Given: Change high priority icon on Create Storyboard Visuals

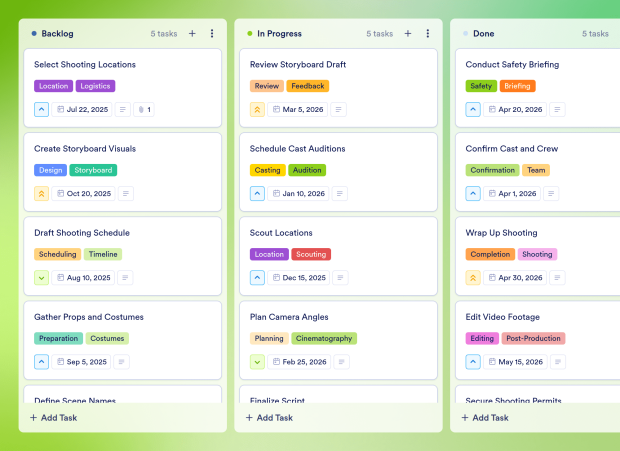Looking at the screenshot, I should 42,194.
